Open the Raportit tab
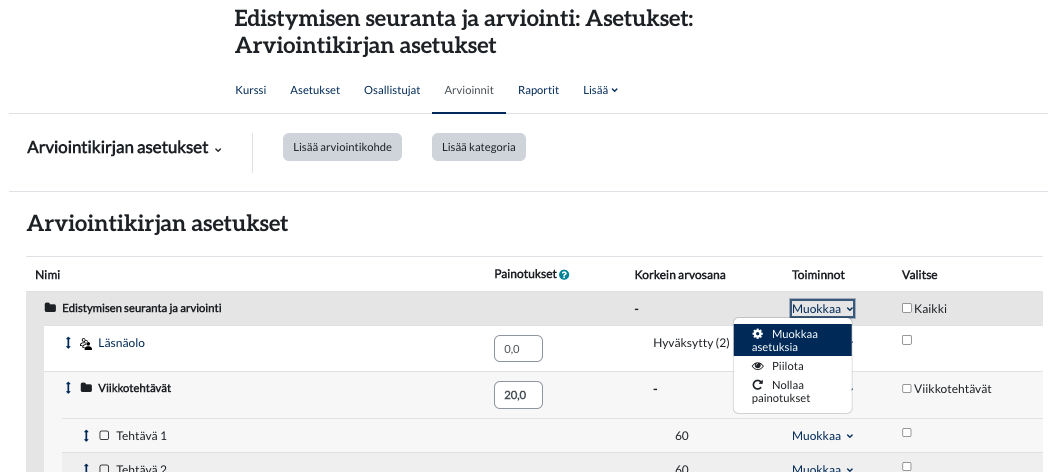 click(538, 90)
